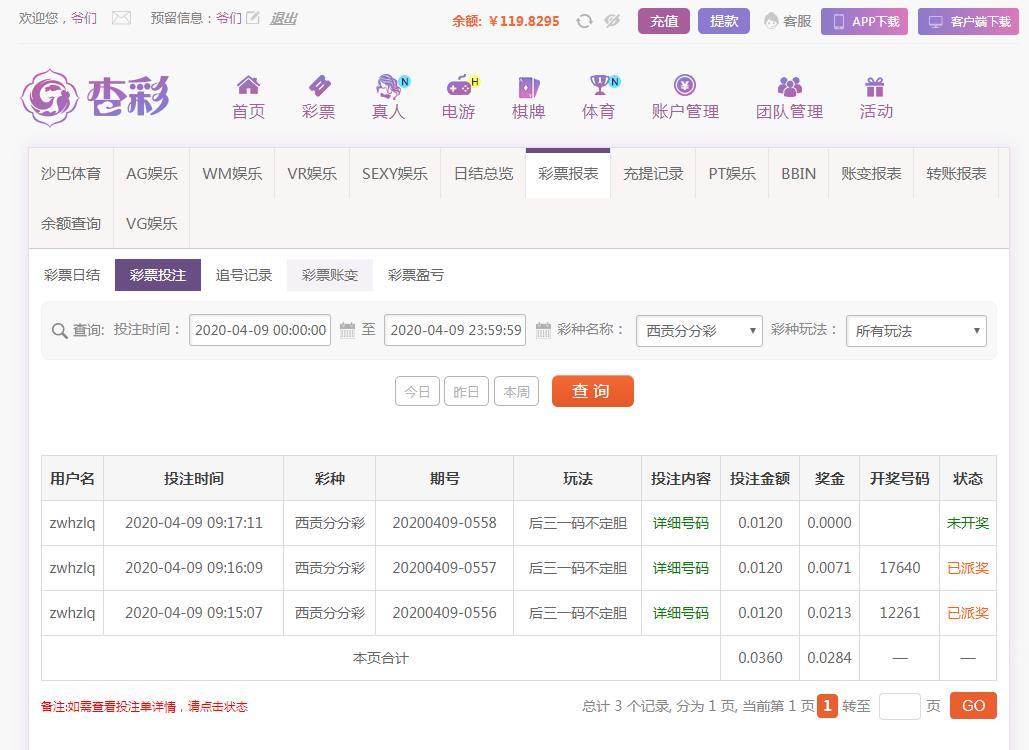Click the edit reserved info pencil icon
This screenshot has height=750, width=1029.
[x=253, y=18]
